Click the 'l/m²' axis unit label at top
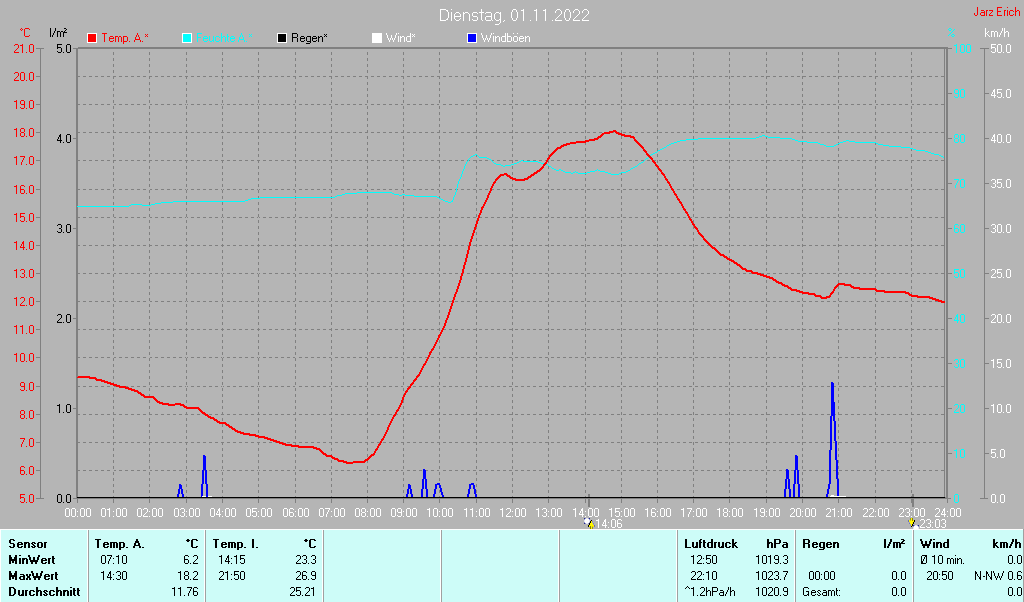Image resolution: width=1024 pixels, height=602 pixels. 58,33
